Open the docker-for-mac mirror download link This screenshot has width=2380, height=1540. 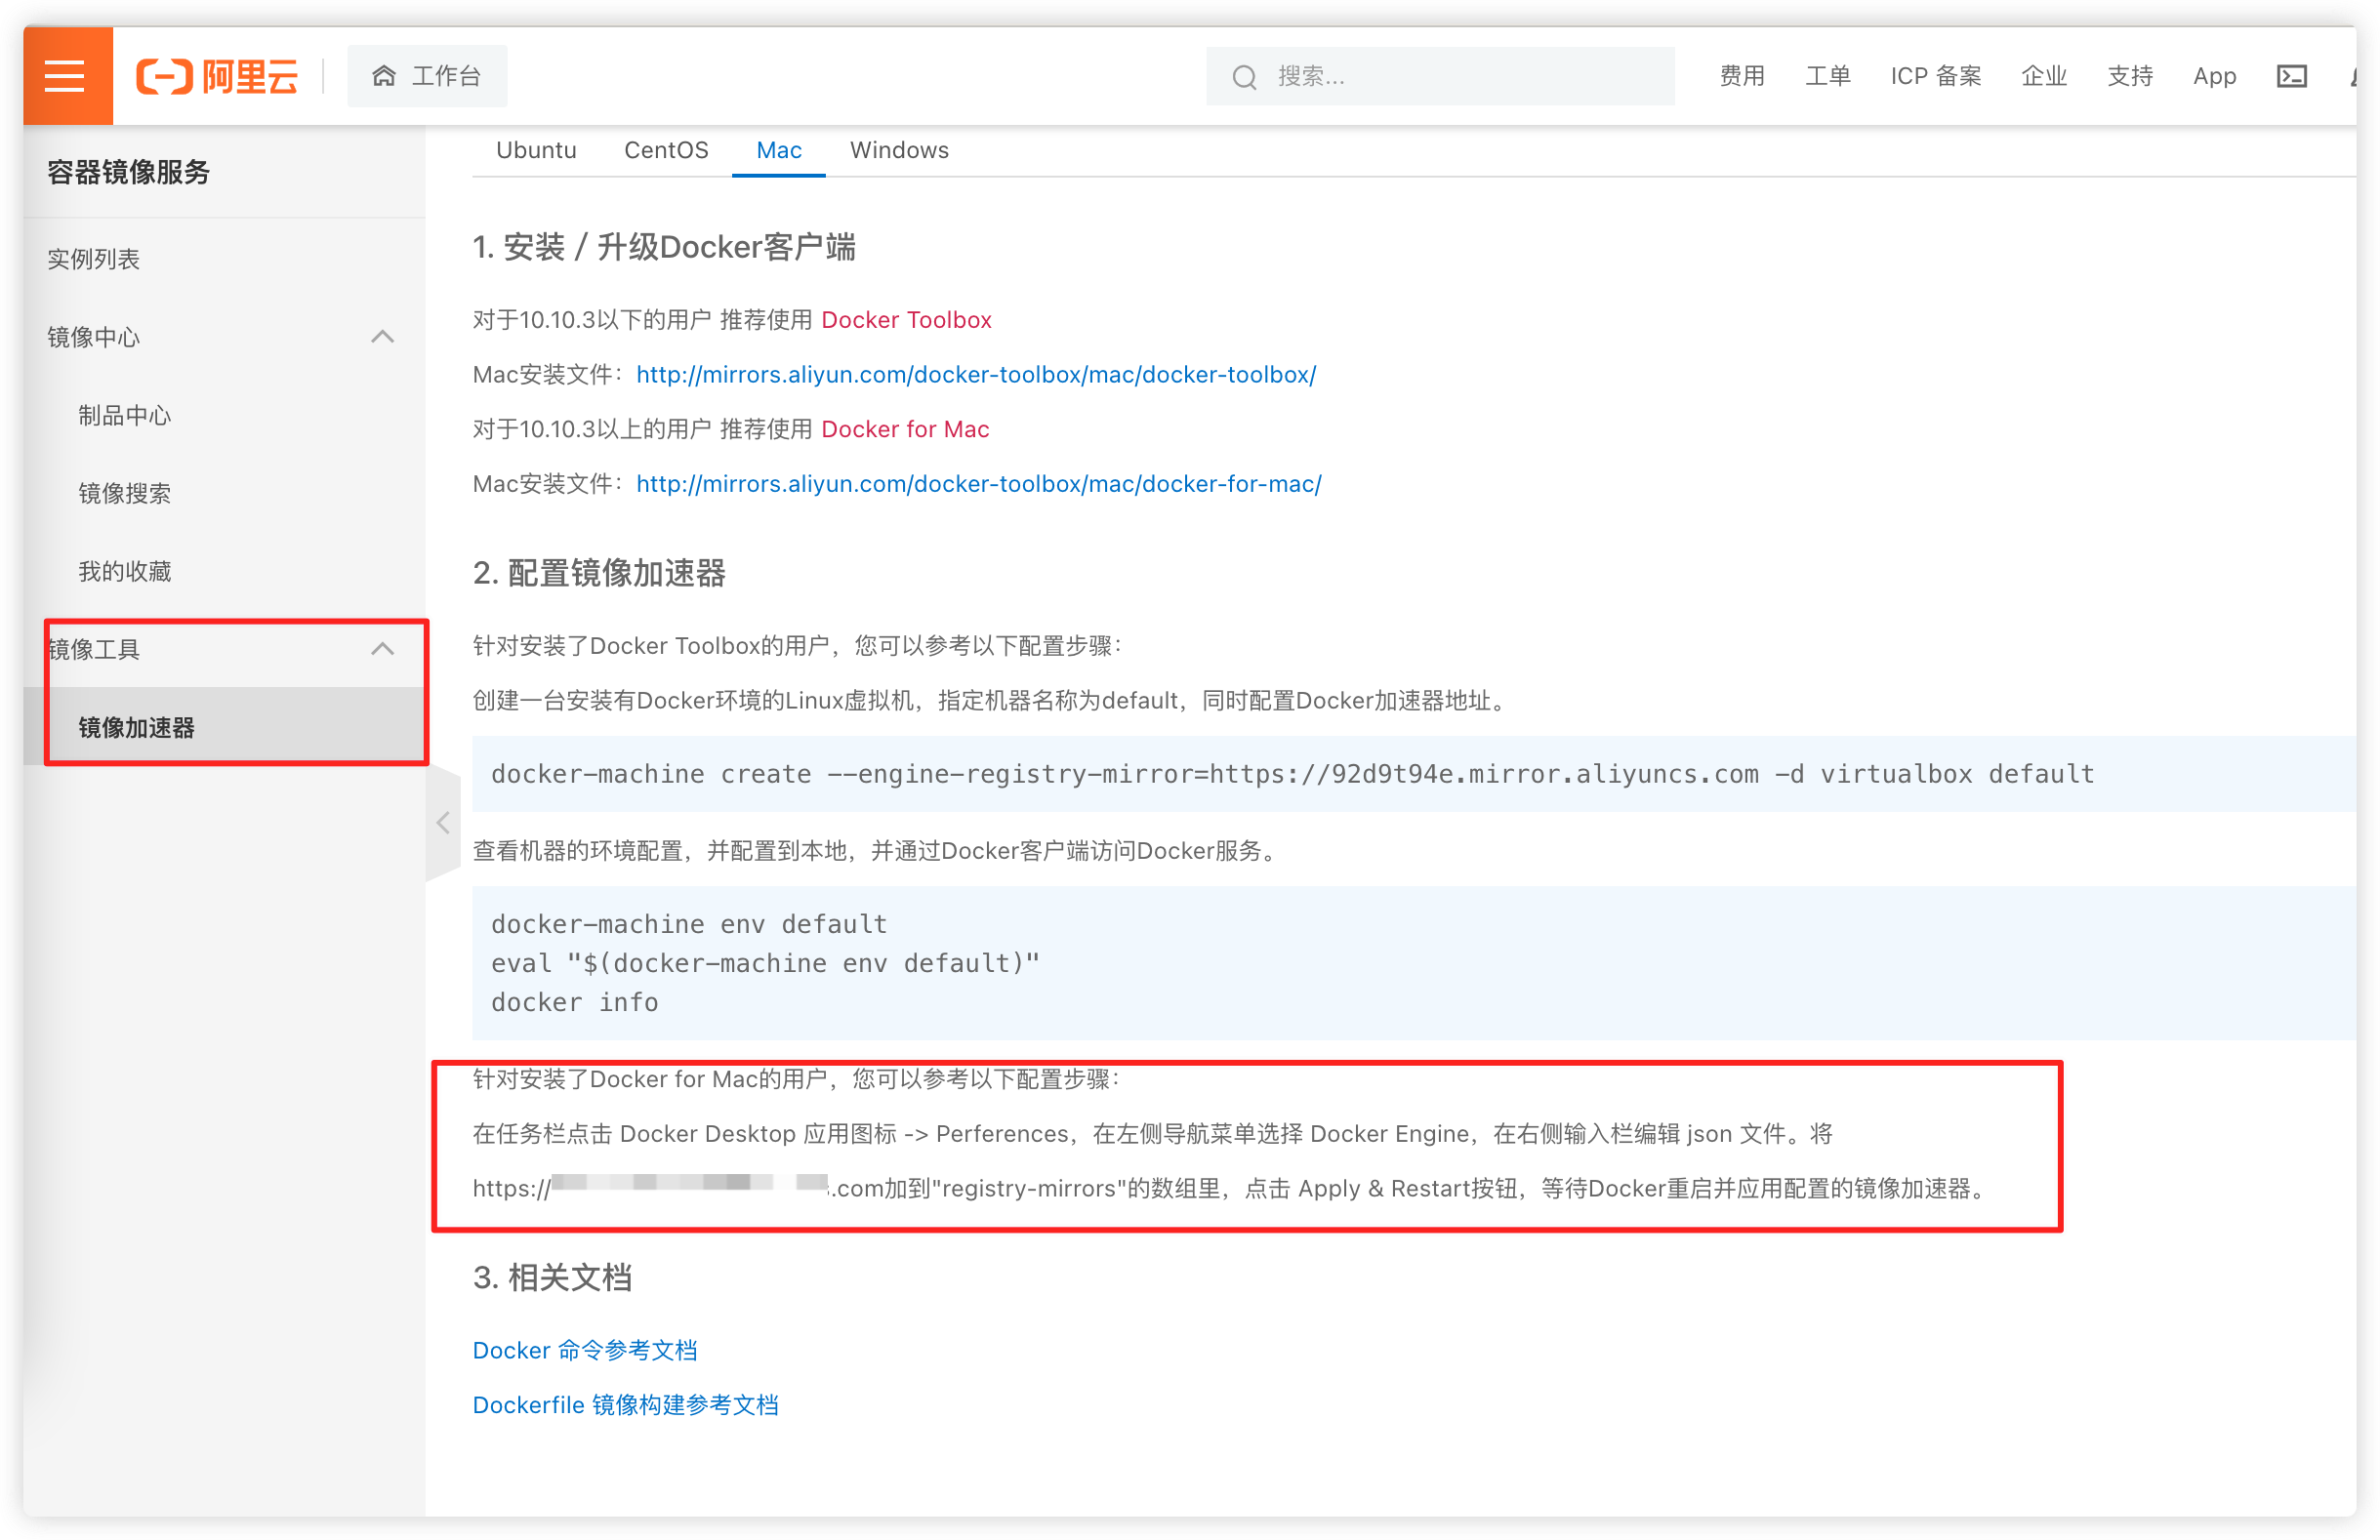[x=979, y=484]
